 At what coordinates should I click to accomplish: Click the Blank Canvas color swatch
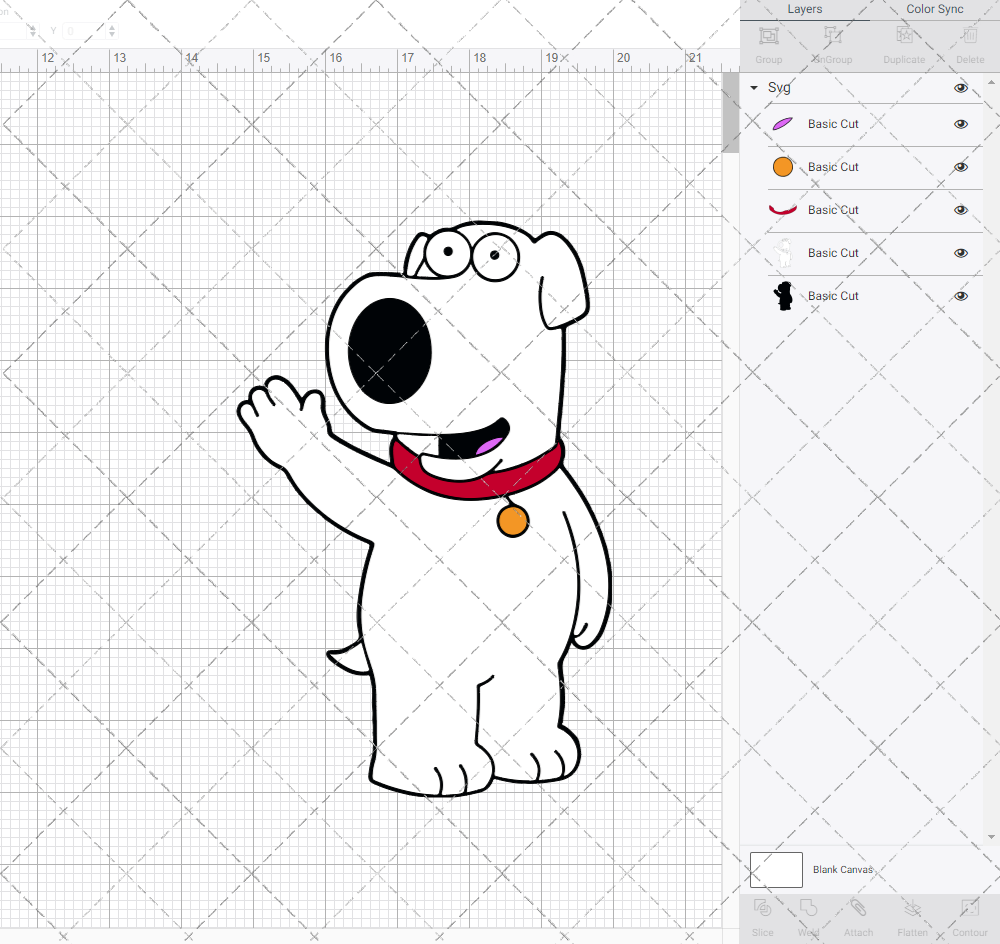[776, 870]
